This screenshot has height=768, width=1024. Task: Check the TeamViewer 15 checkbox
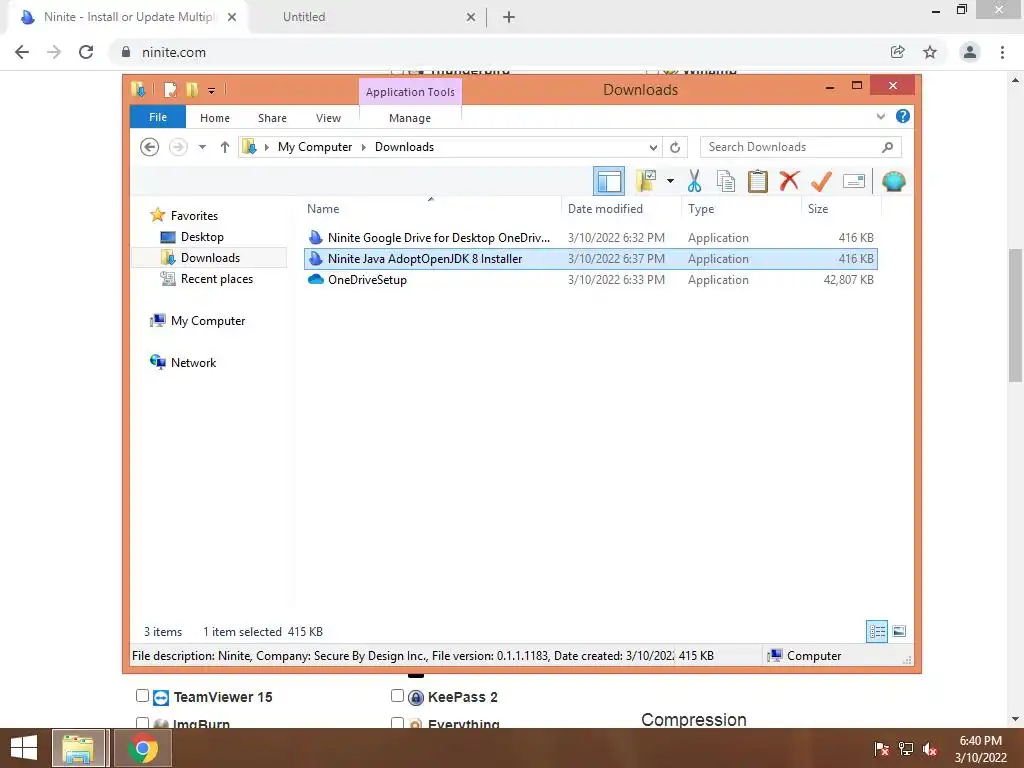coord(142,696)
